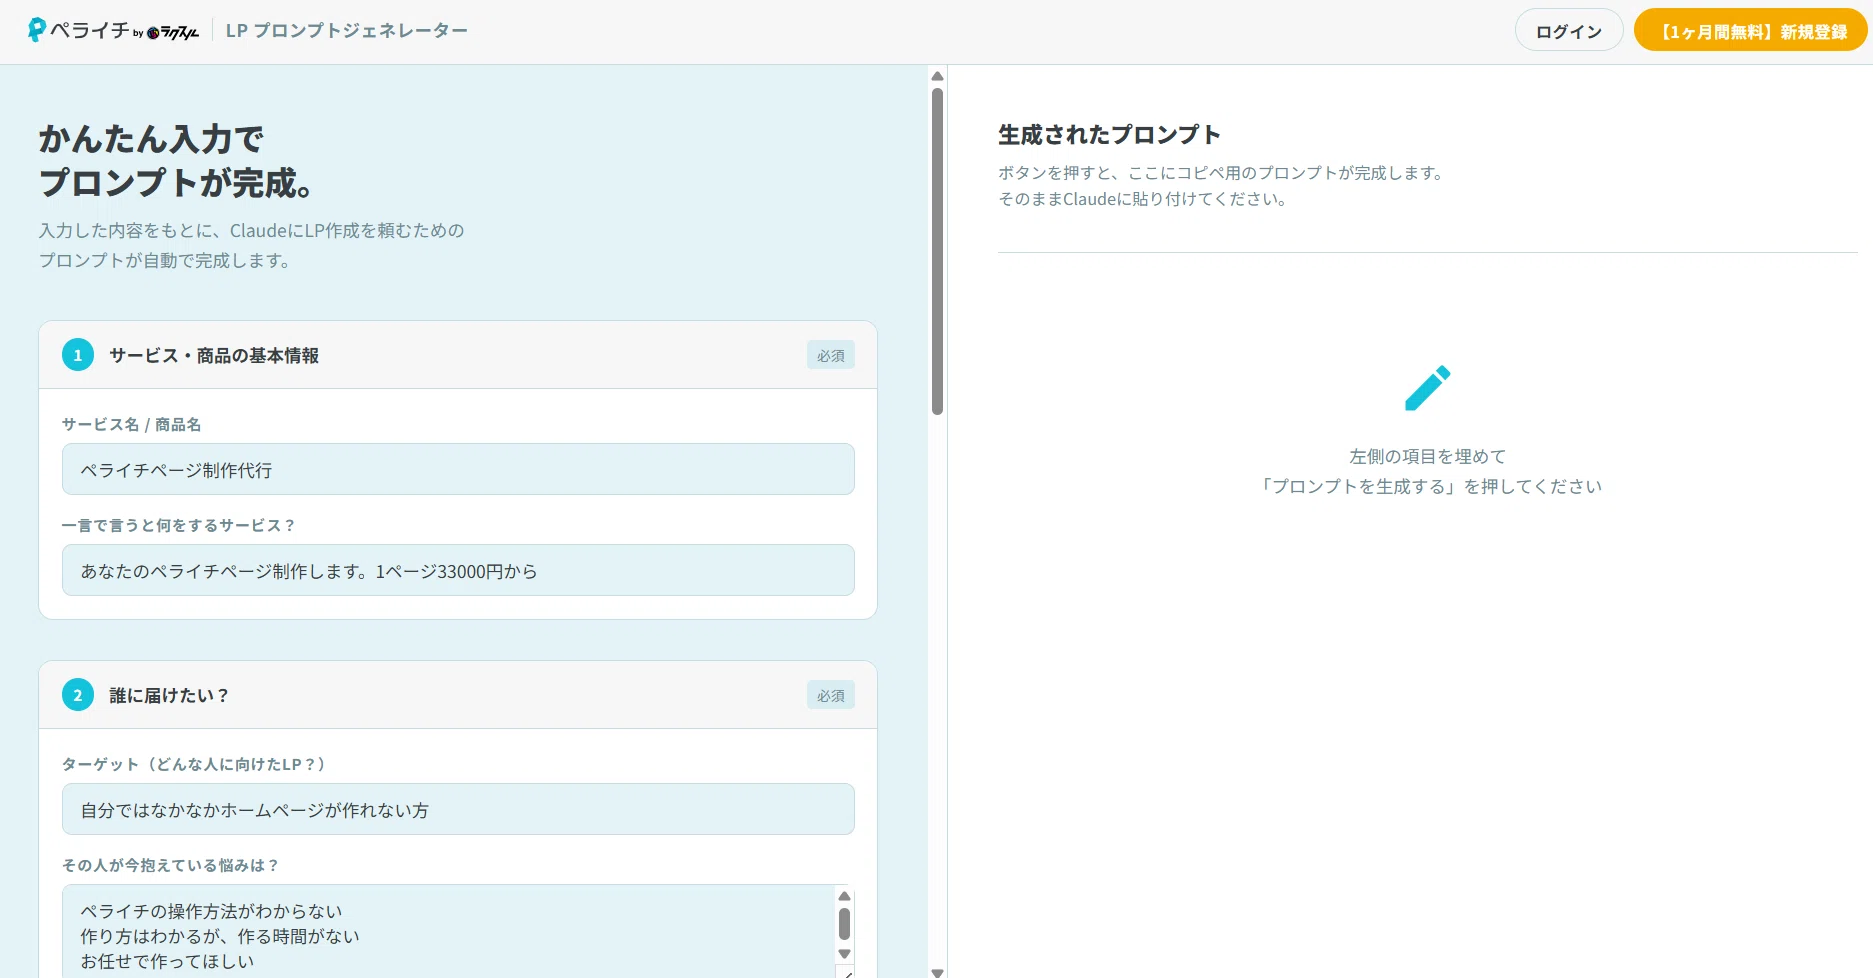
Task: Click the 誰に届けたい？ heading
Action: click(x=169, y=695)
